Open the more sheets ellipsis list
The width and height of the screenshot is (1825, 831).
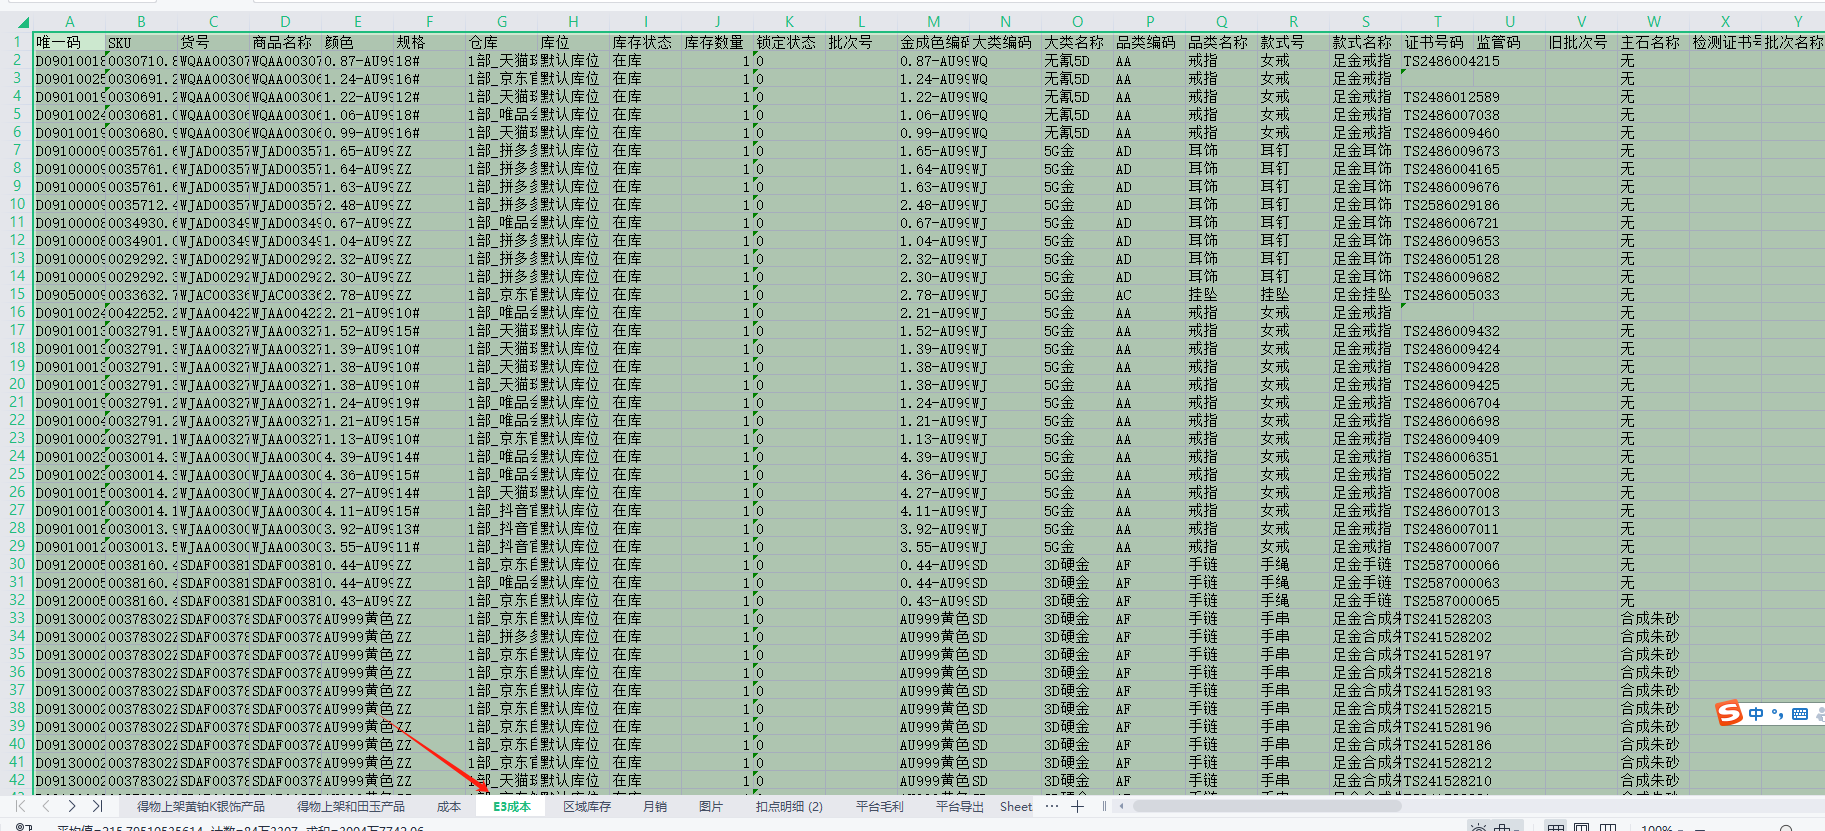[x=1051, y=806]
